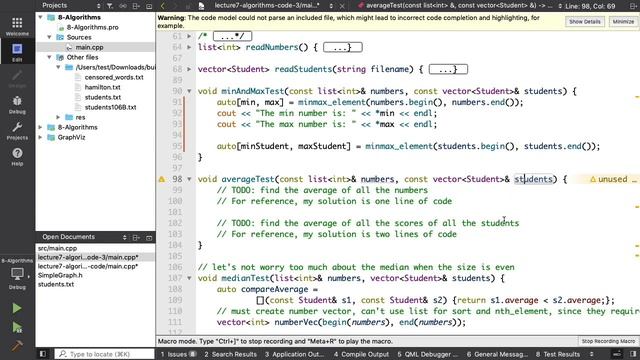Toggle the left sidebar visibility
640x360 pixels.
[43, 354]
